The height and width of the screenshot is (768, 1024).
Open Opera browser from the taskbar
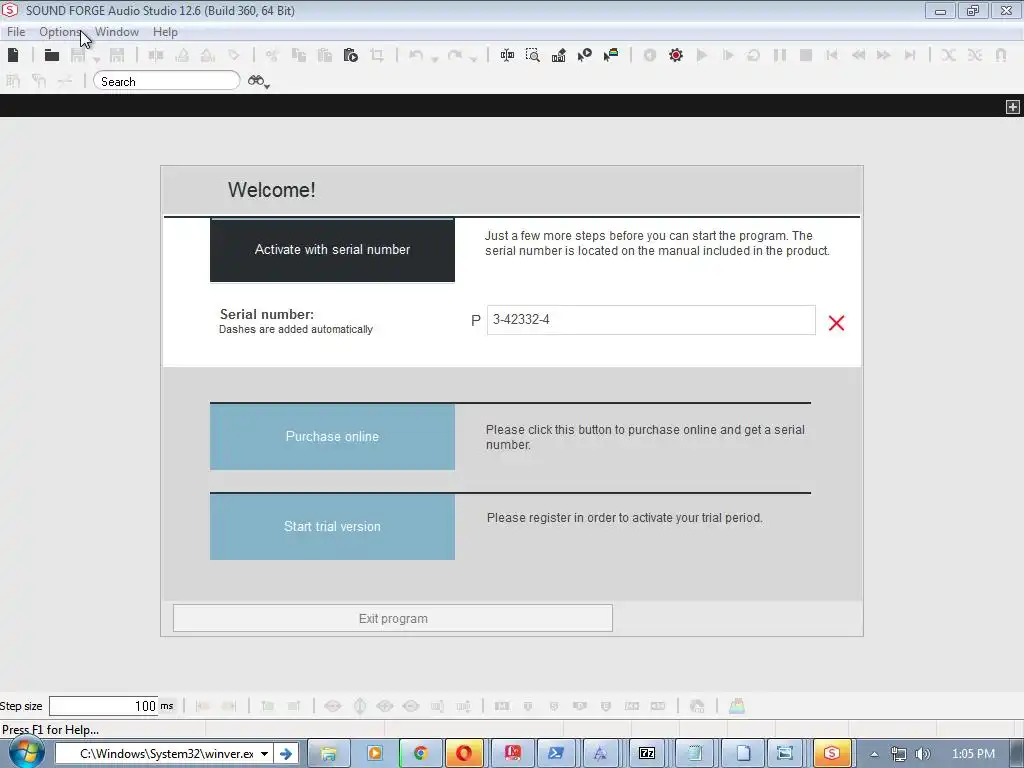tap(464, 754)
